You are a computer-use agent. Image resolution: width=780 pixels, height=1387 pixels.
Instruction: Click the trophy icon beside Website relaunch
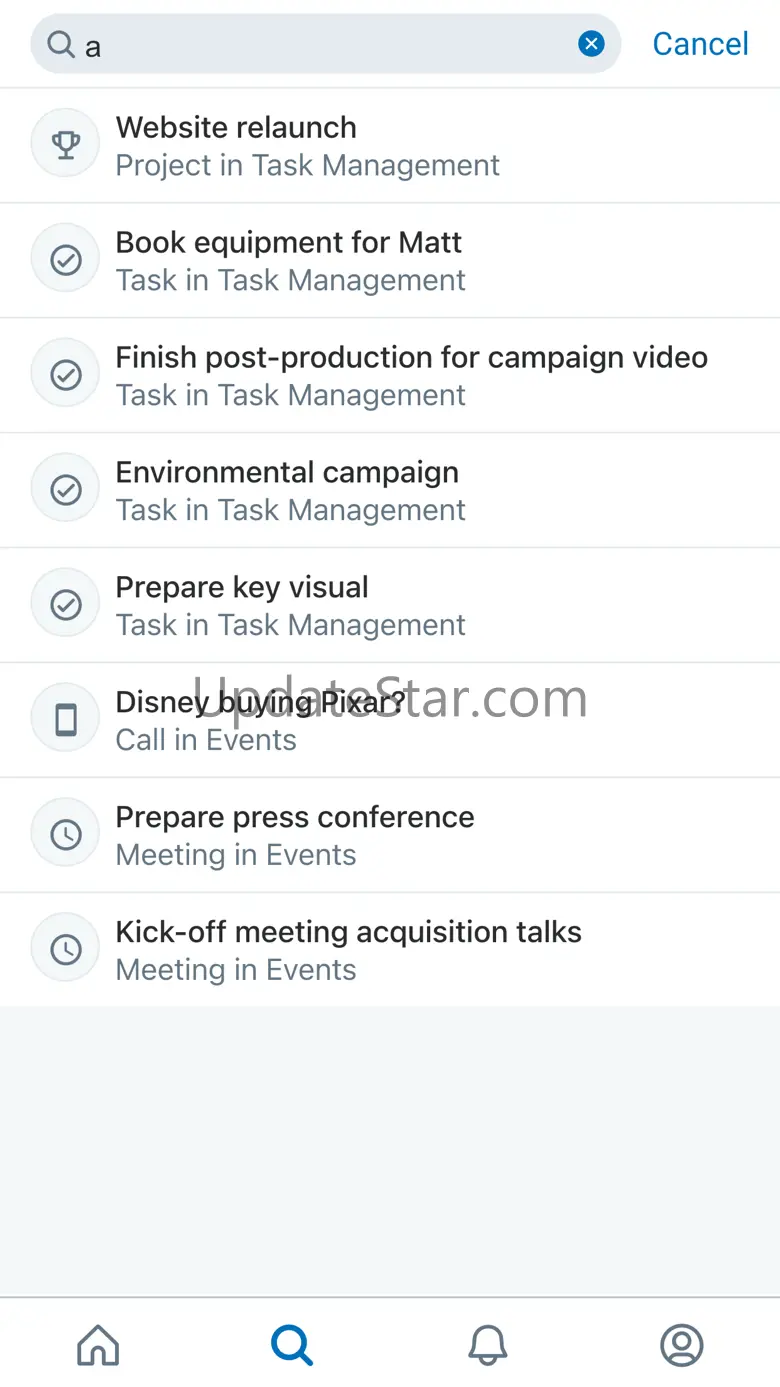(x=66, y=145)
